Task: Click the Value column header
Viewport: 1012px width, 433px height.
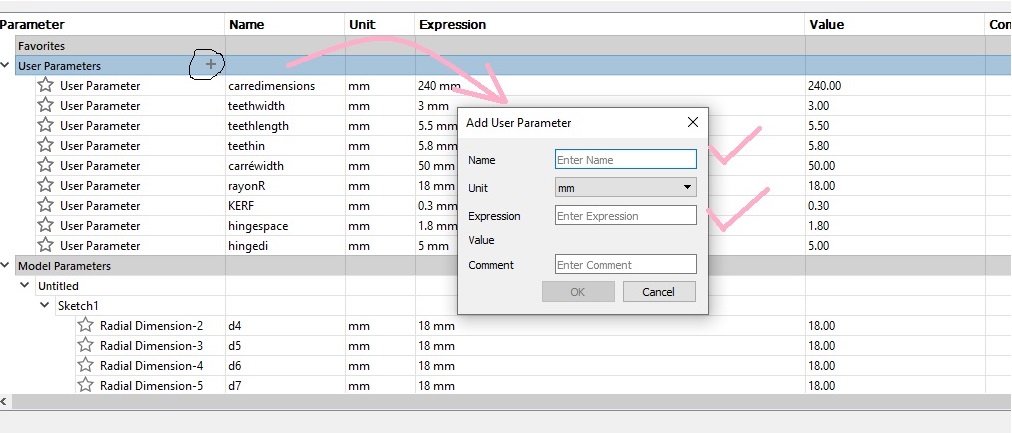Action: click(x=828, y=24)
